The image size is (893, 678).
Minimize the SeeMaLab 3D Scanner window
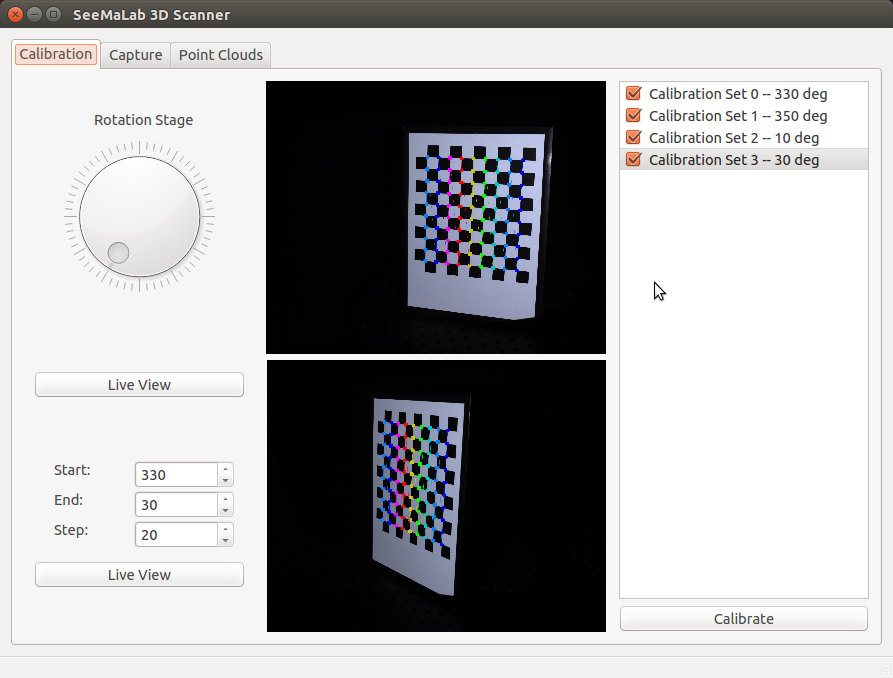pyautogui.click(x=34, y=14)
